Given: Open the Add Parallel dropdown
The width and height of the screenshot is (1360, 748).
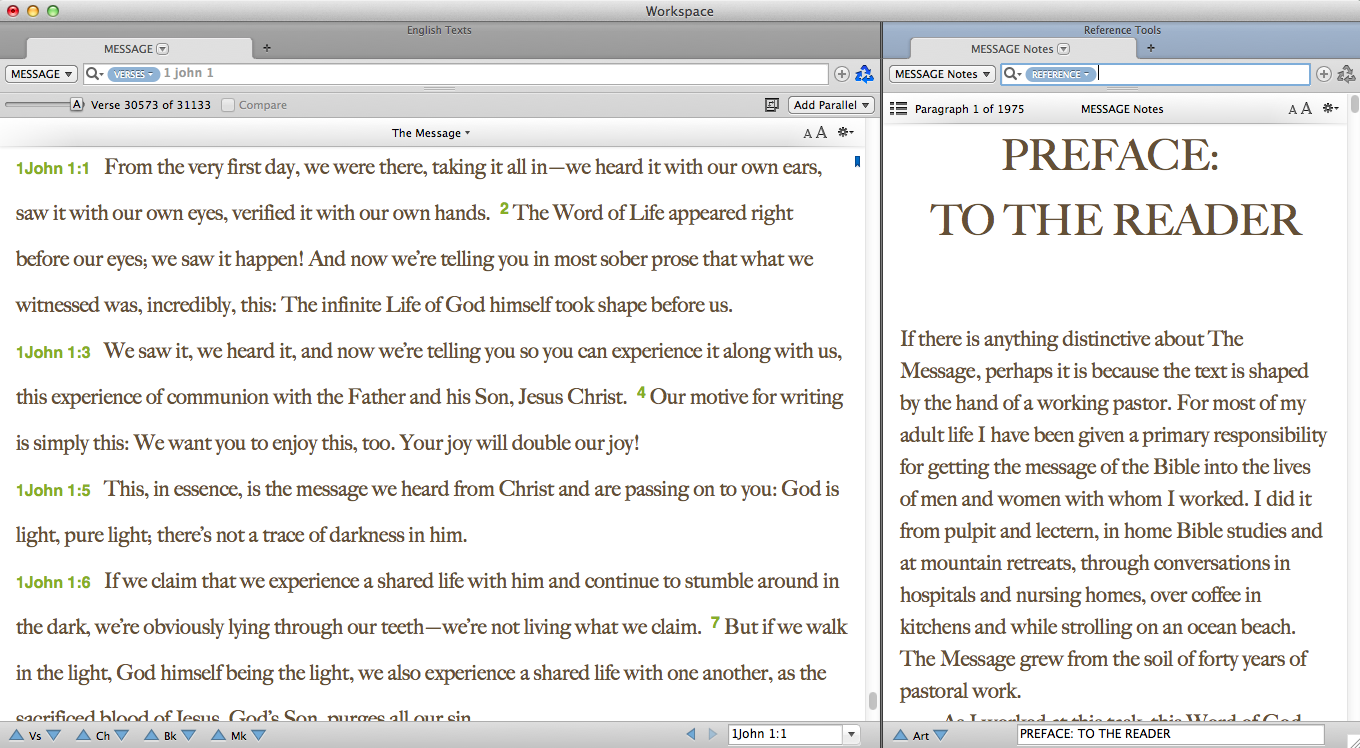Looking at the screenshot, I should 831,105.
